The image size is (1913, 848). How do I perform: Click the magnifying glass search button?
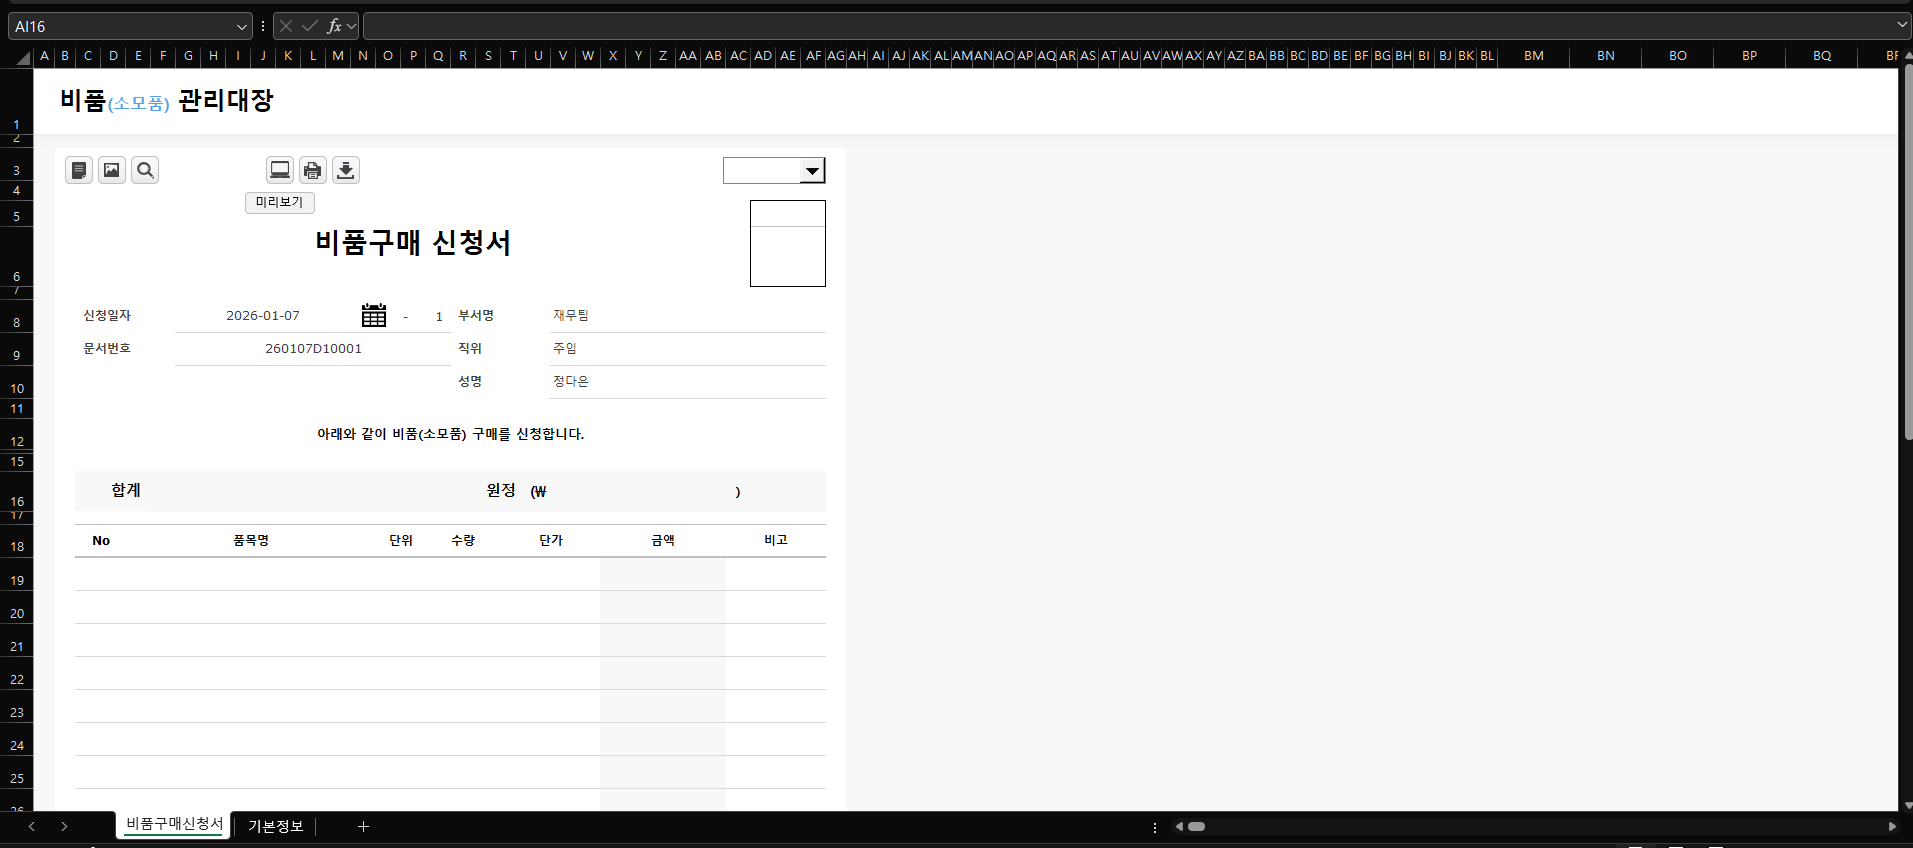click(145, 170)
